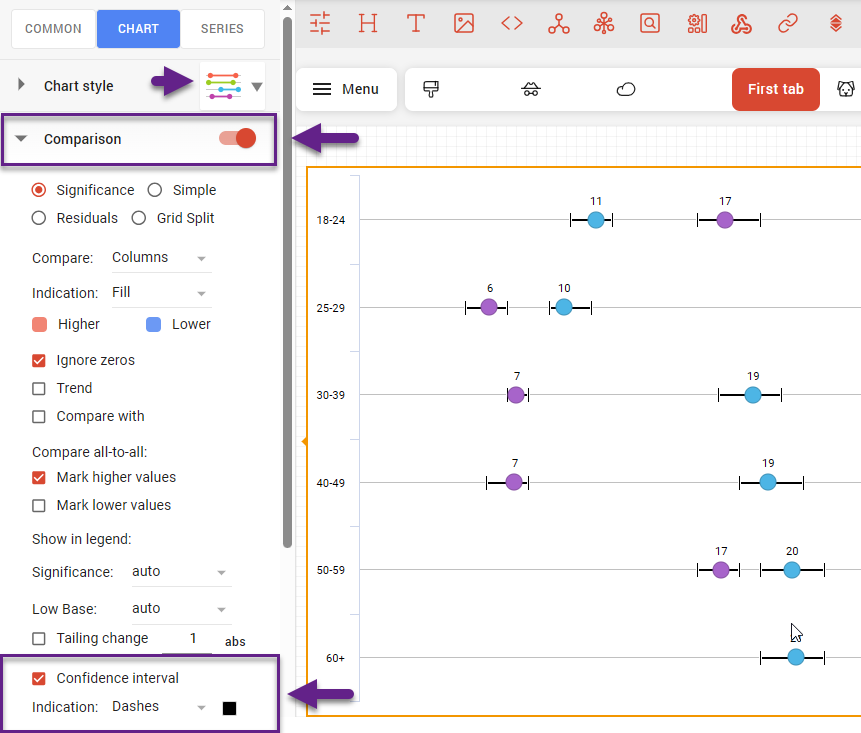Viewport: 861px width, 733px height.
Task: Toggle the Comparison switch off
Action: point(238,139)
